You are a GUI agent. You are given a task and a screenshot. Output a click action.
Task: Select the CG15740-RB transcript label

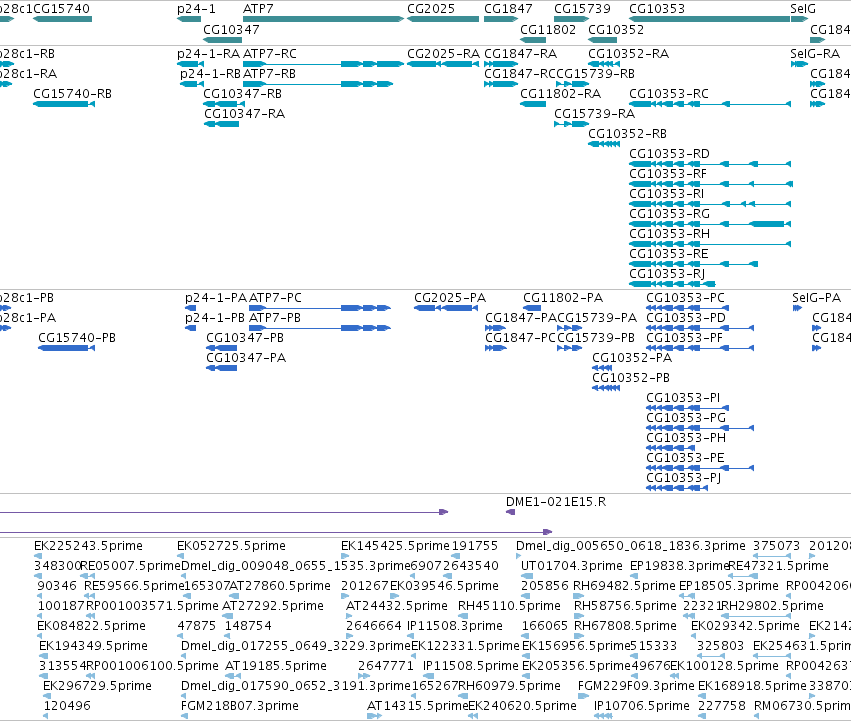tap(72, 94)
